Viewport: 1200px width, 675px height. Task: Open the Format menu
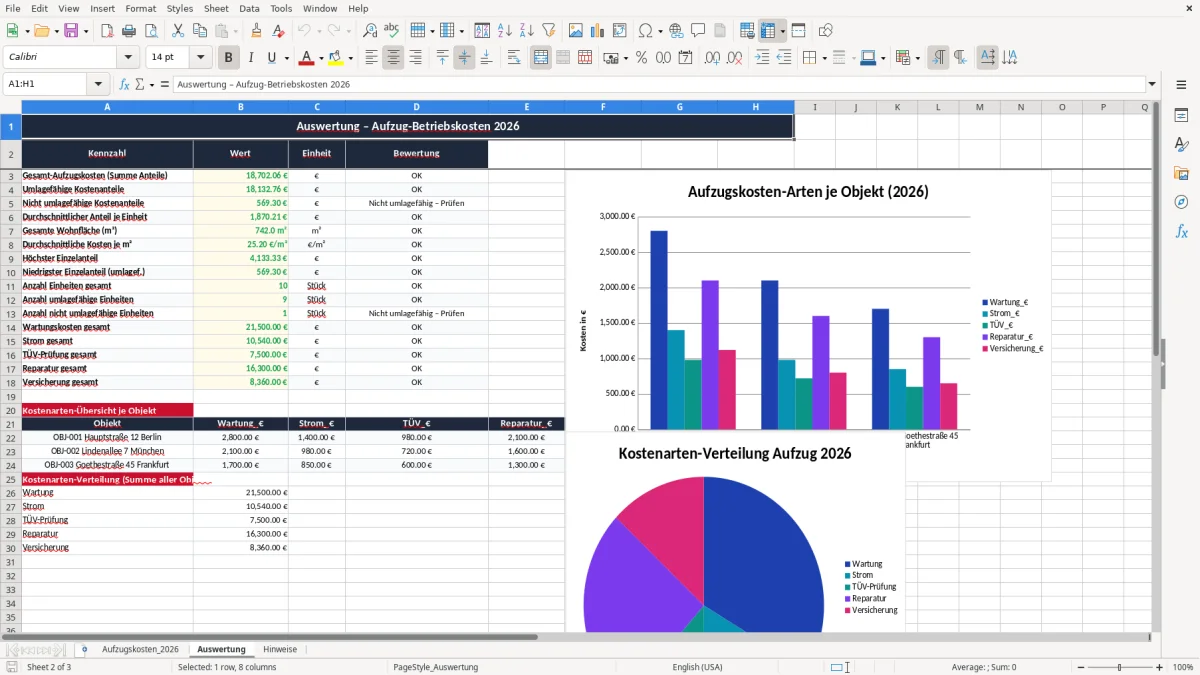141,8
